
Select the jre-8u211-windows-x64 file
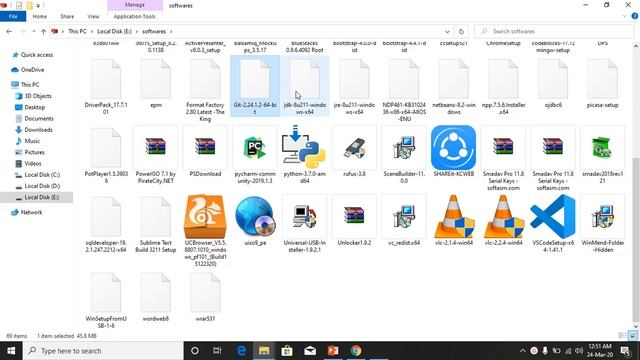tap(354, 86)
